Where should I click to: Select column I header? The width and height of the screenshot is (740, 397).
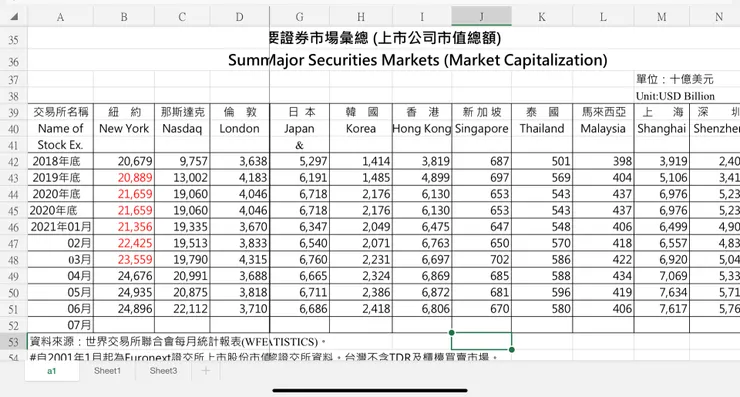(422, 17)
